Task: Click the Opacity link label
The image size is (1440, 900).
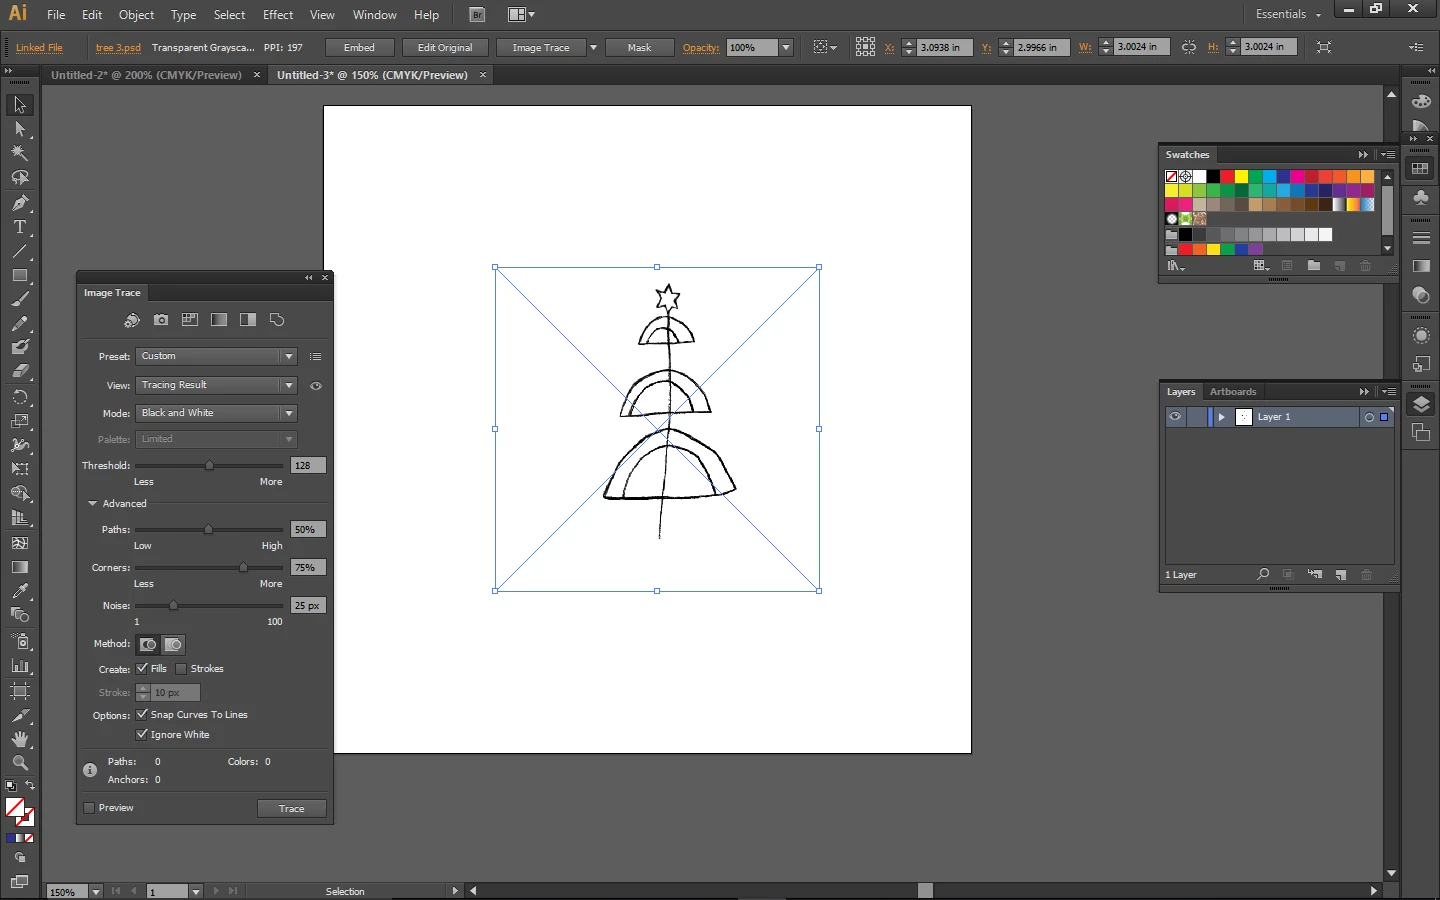Action: pos(701,48)
